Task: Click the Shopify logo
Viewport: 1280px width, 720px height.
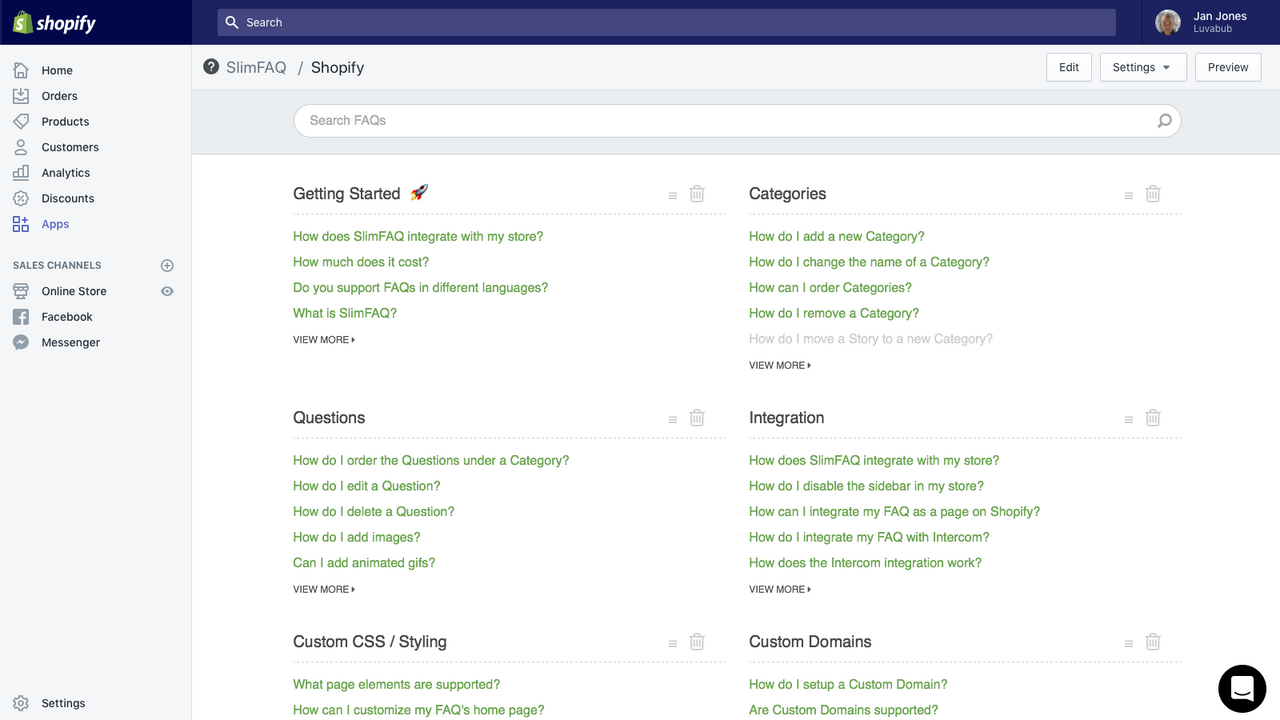Action: pyautogui.click(x=54, y=22)
